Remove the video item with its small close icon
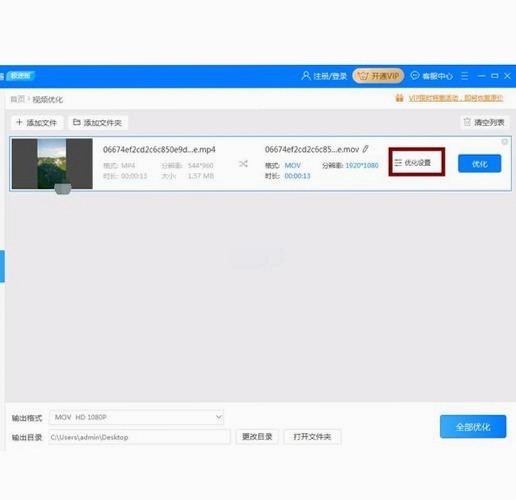This screenshot has width=516, height=500. pos(505,142)
